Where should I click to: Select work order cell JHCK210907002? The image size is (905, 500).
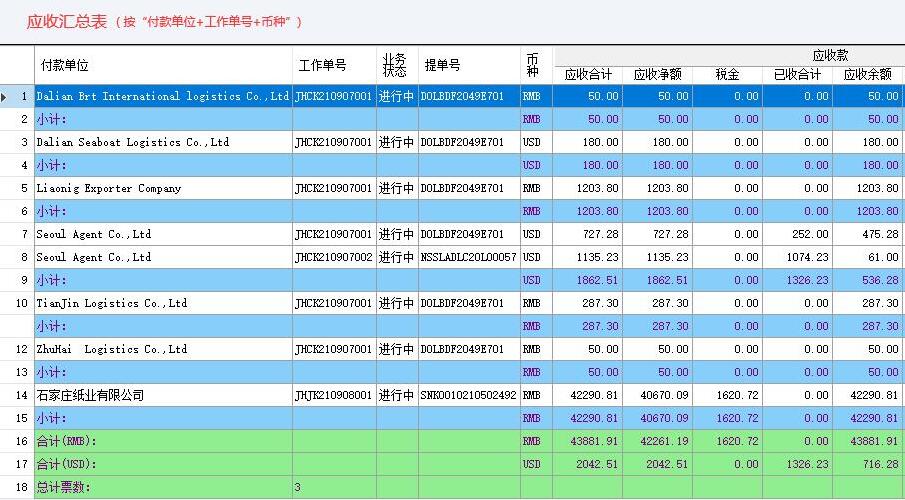pyautogui.click(x=333, y=257)
